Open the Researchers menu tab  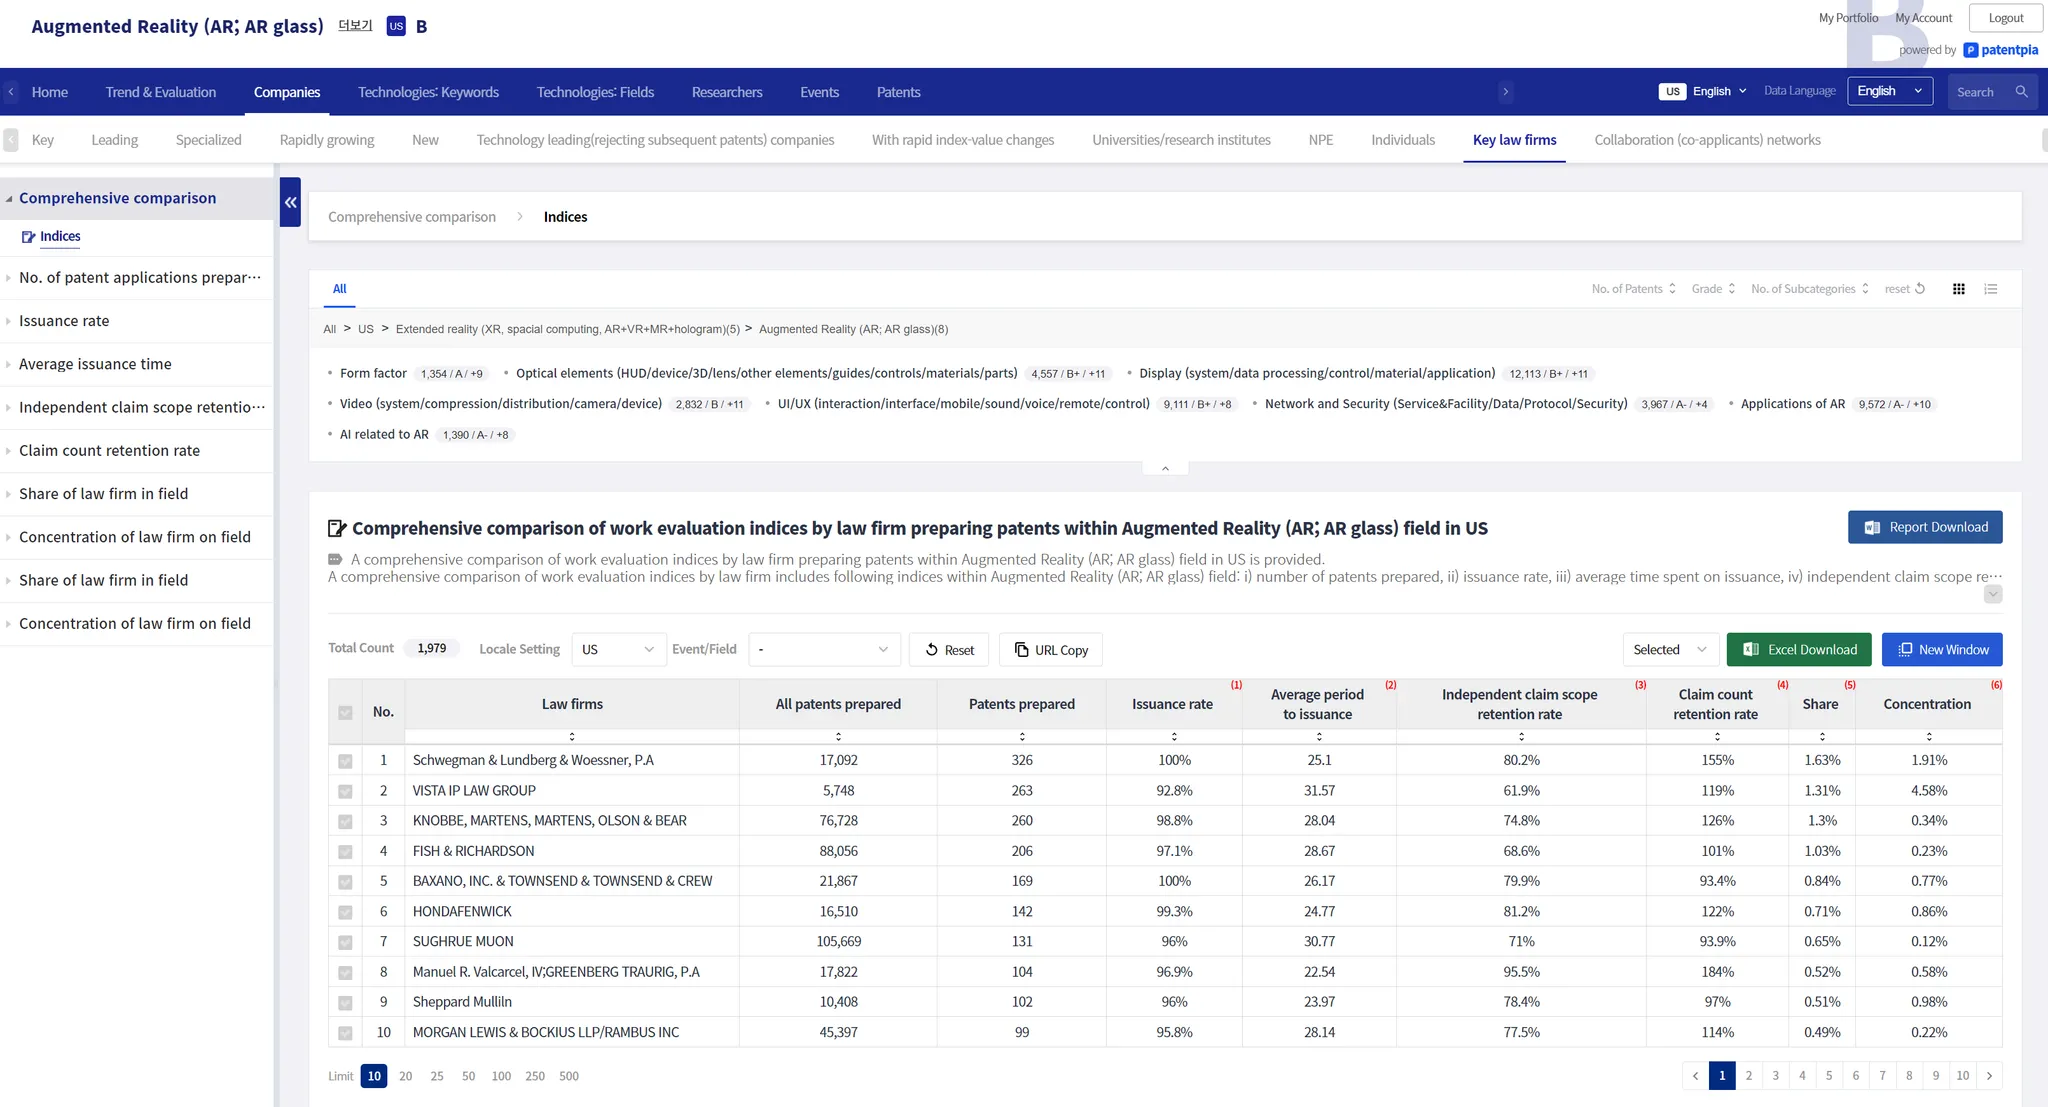(726, 92)
